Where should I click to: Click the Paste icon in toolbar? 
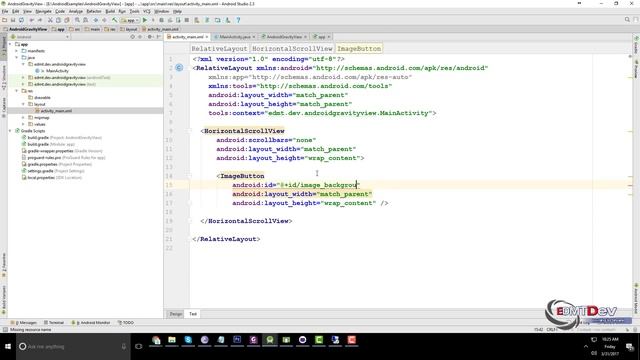click(x=67, y=20)
